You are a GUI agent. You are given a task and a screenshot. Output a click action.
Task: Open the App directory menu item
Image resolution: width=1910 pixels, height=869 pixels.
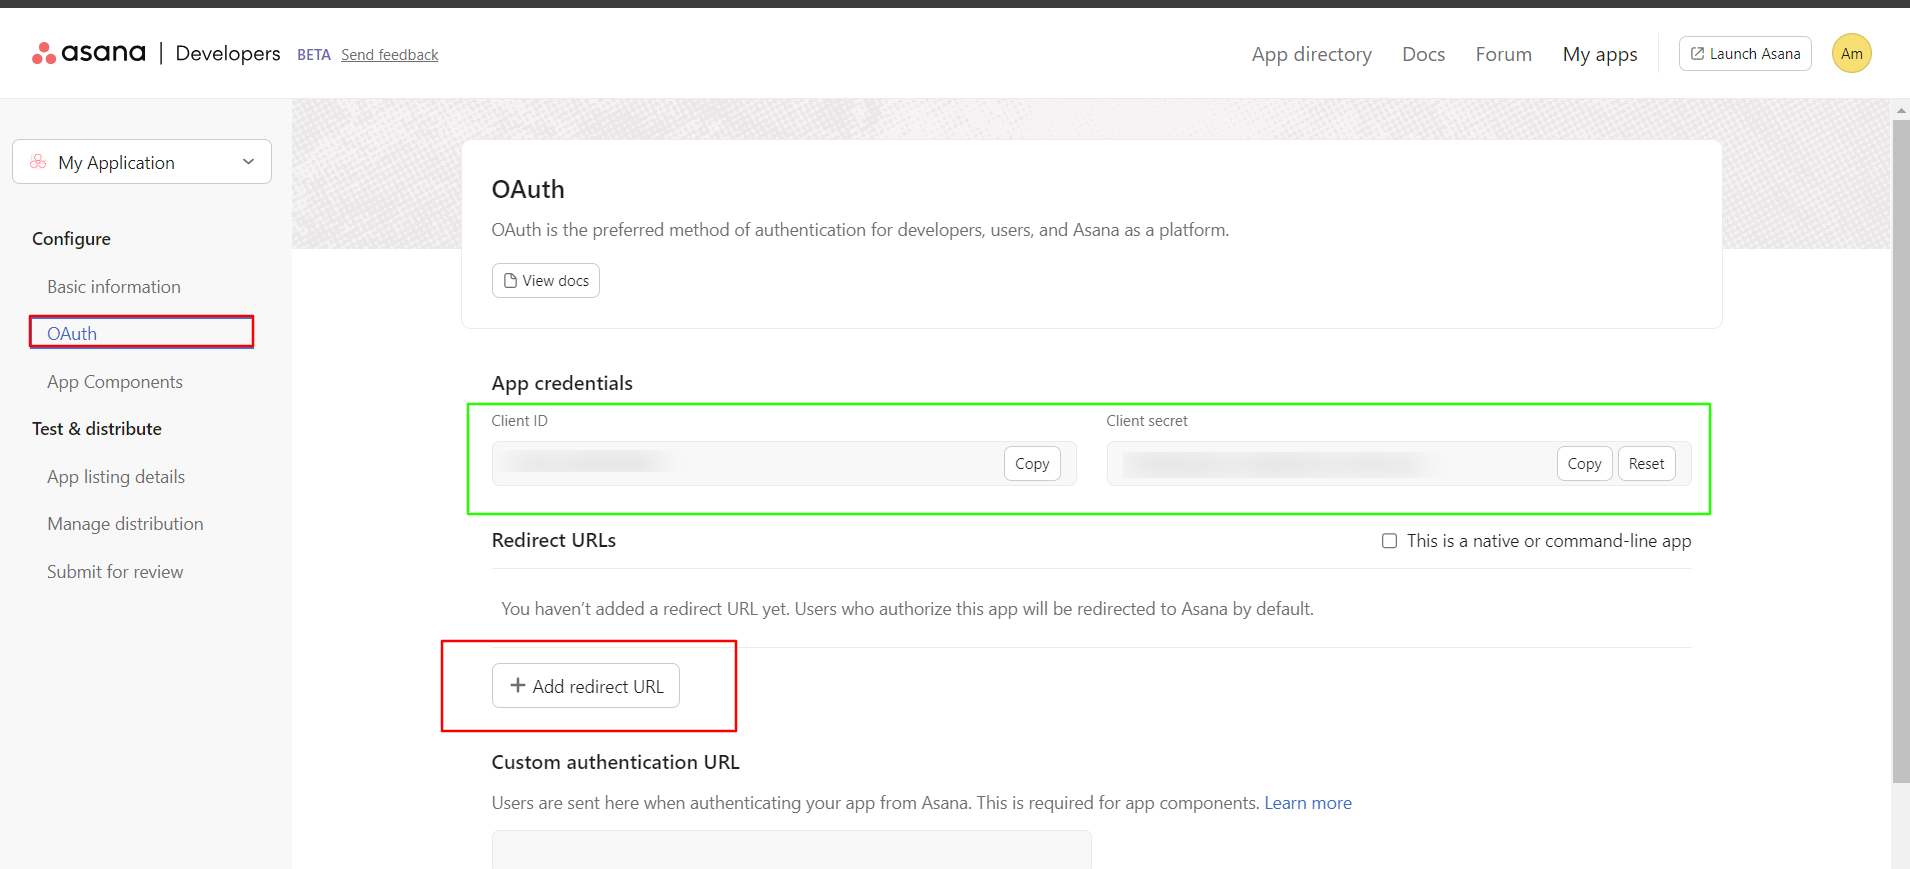pyautogui.click(x=1311, y=54)
